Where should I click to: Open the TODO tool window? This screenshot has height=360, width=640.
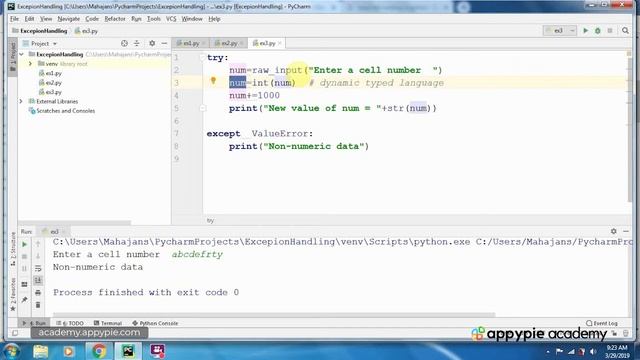[x=70, y=323]
